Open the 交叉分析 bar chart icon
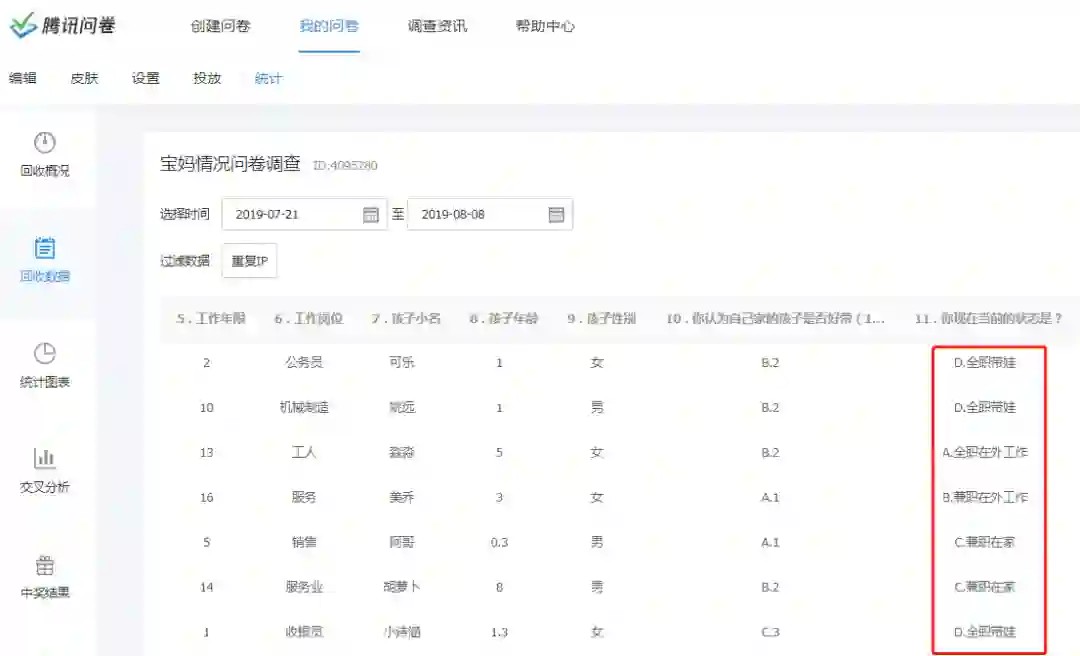Viewport: 1080px width, 656px height. coord(45,459)
